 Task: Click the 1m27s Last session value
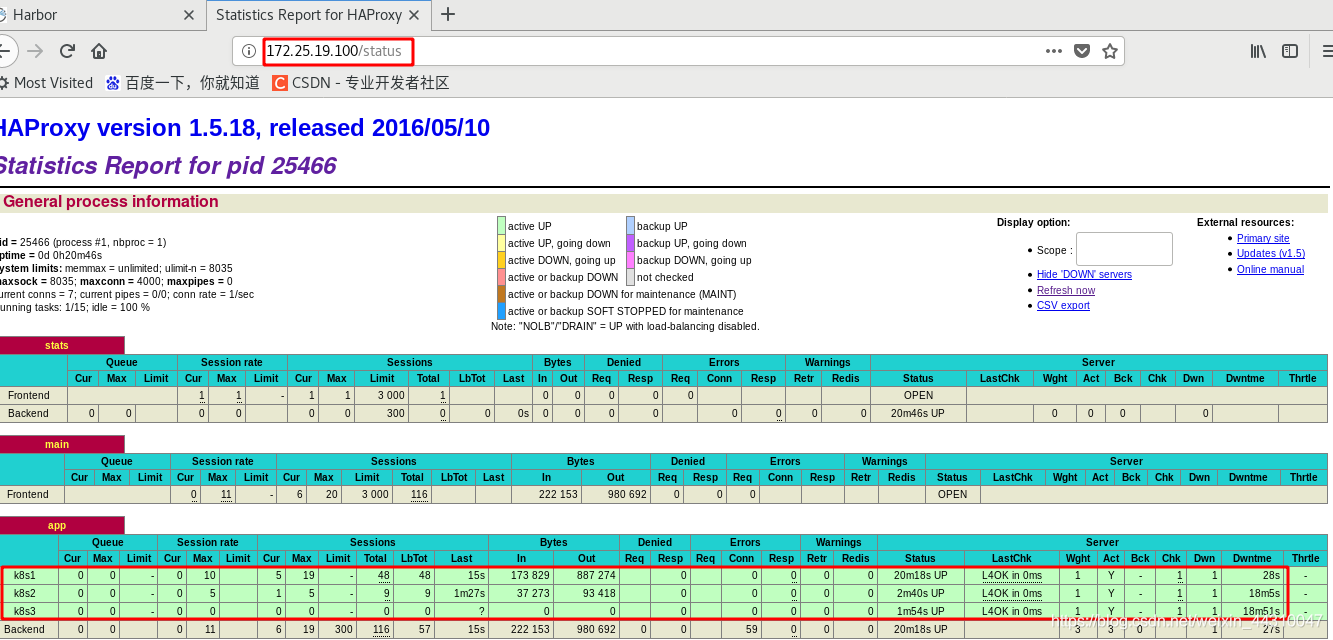[x=469, y=593]
